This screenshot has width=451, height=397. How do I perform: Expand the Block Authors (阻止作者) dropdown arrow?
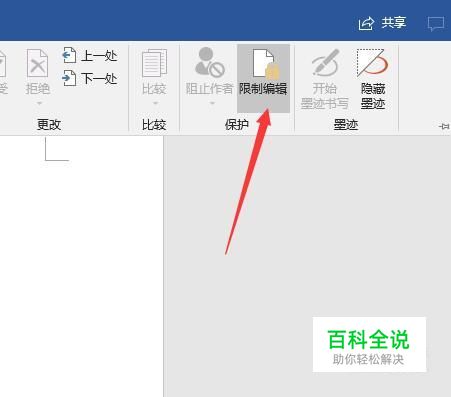[x=212, y=103]
